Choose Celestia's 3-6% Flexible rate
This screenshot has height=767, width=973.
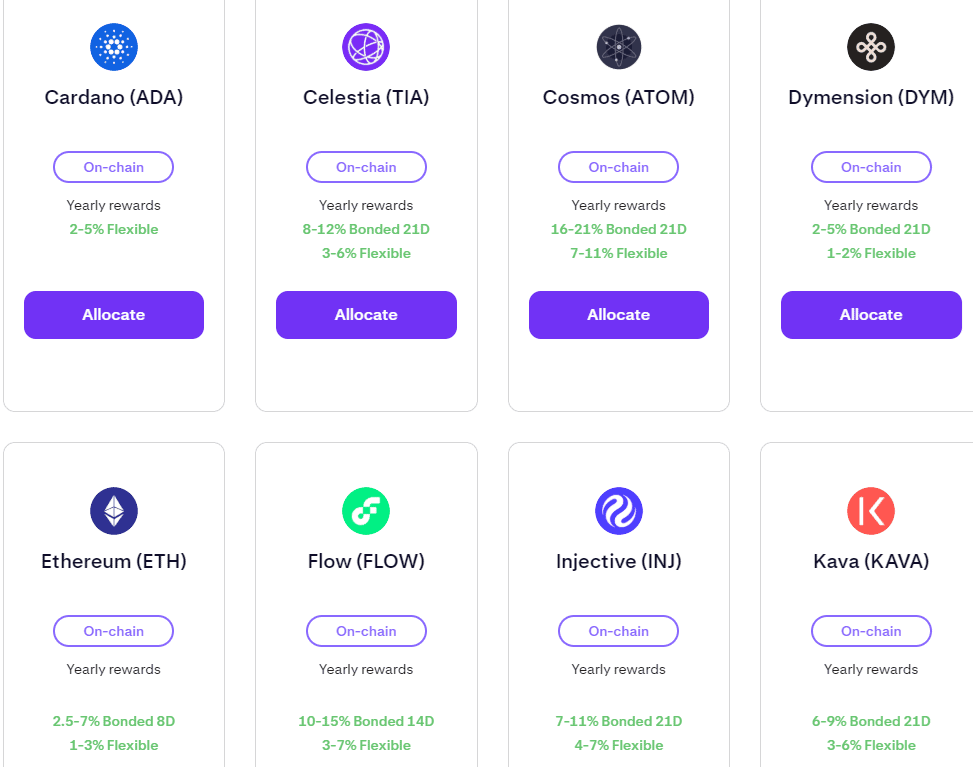point(366,253)
